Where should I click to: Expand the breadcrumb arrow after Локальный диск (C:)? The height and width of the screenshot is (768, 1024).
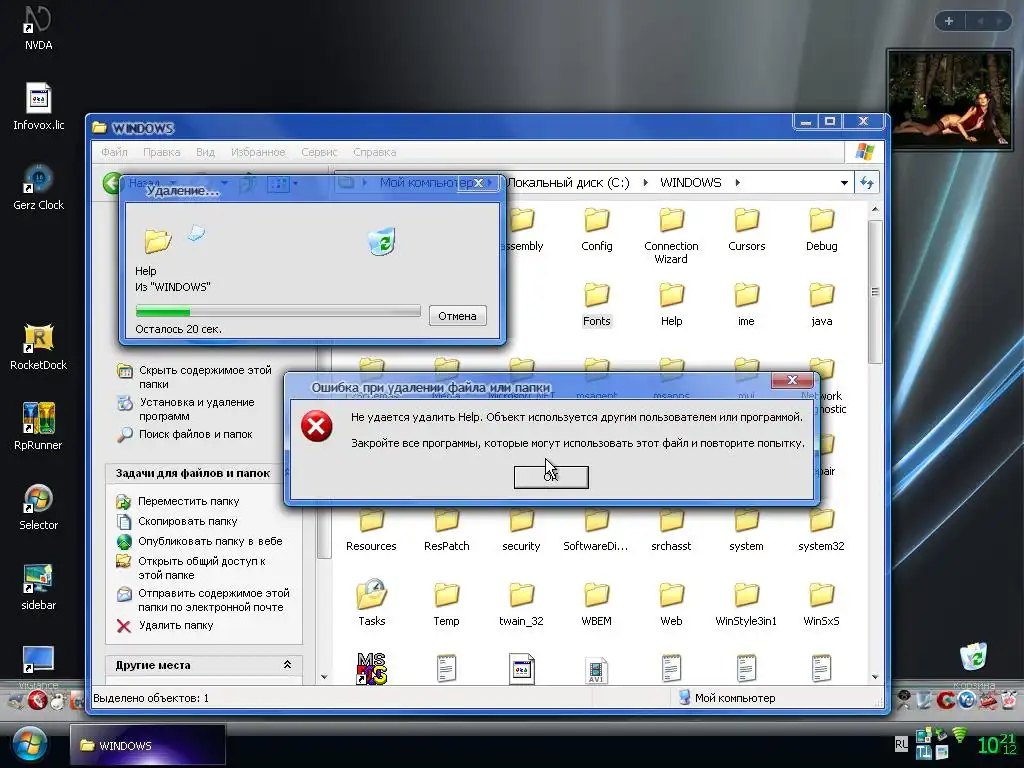coord(645,183)
